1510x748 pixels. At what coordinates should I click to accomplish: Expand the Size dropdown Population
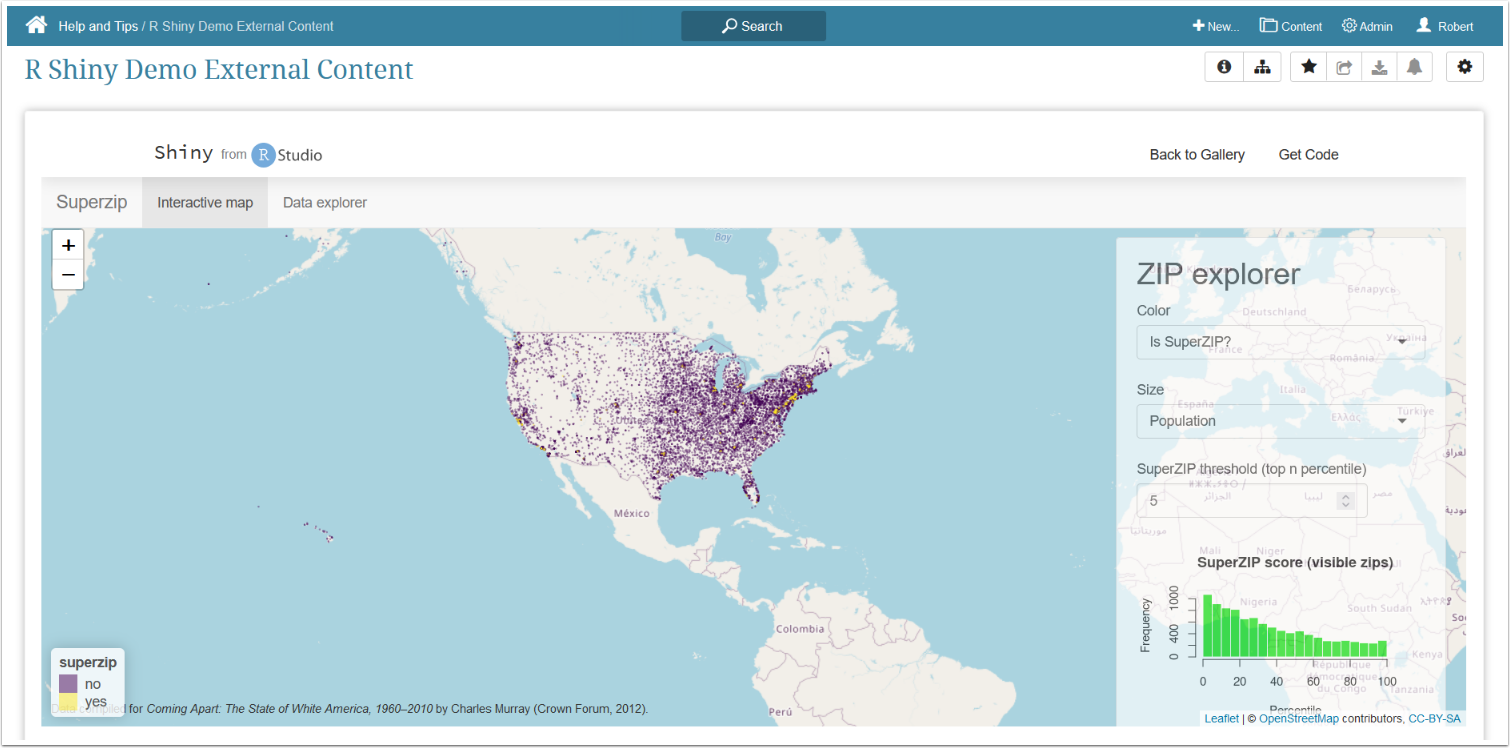[x=1281, y=421]
